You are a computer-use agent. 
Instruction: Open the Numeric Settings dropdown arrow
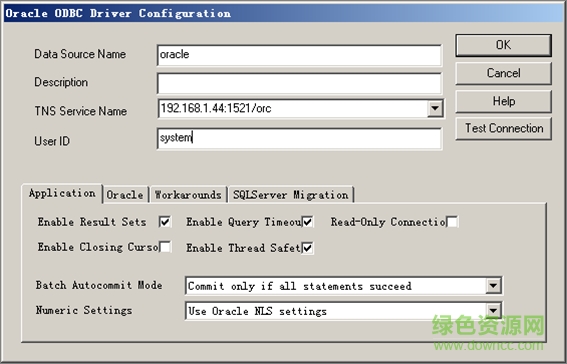click(493, 311)
